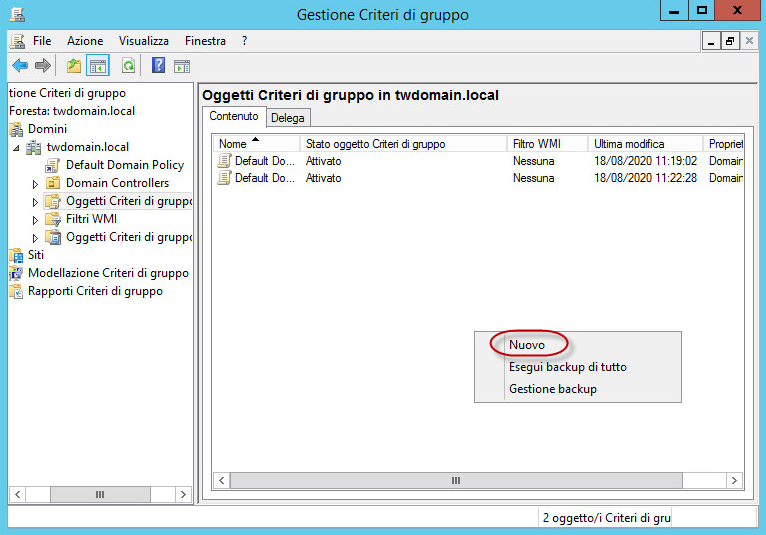Choose Nuovo from the context menu
The image size is (766, 535).
527,345
